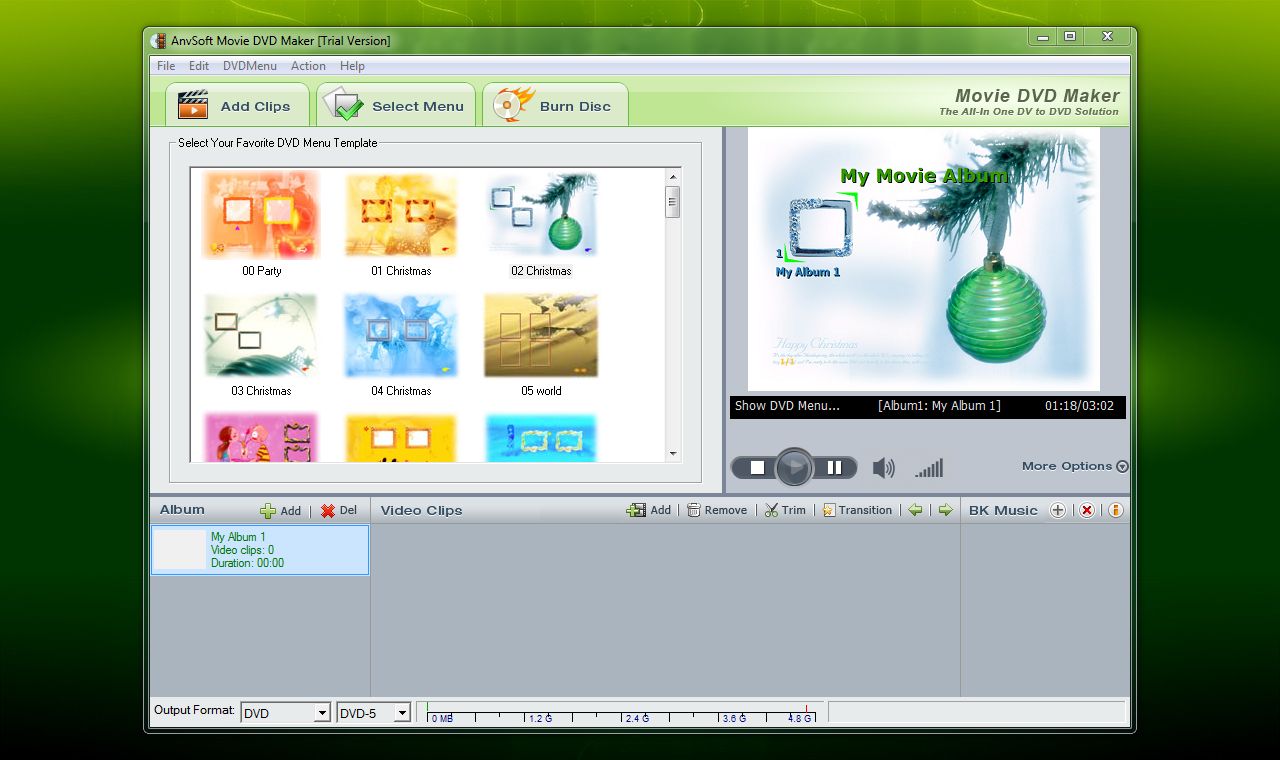Move clip left with green arrow
Viewport: 1280px width, 760px height.
915,510
